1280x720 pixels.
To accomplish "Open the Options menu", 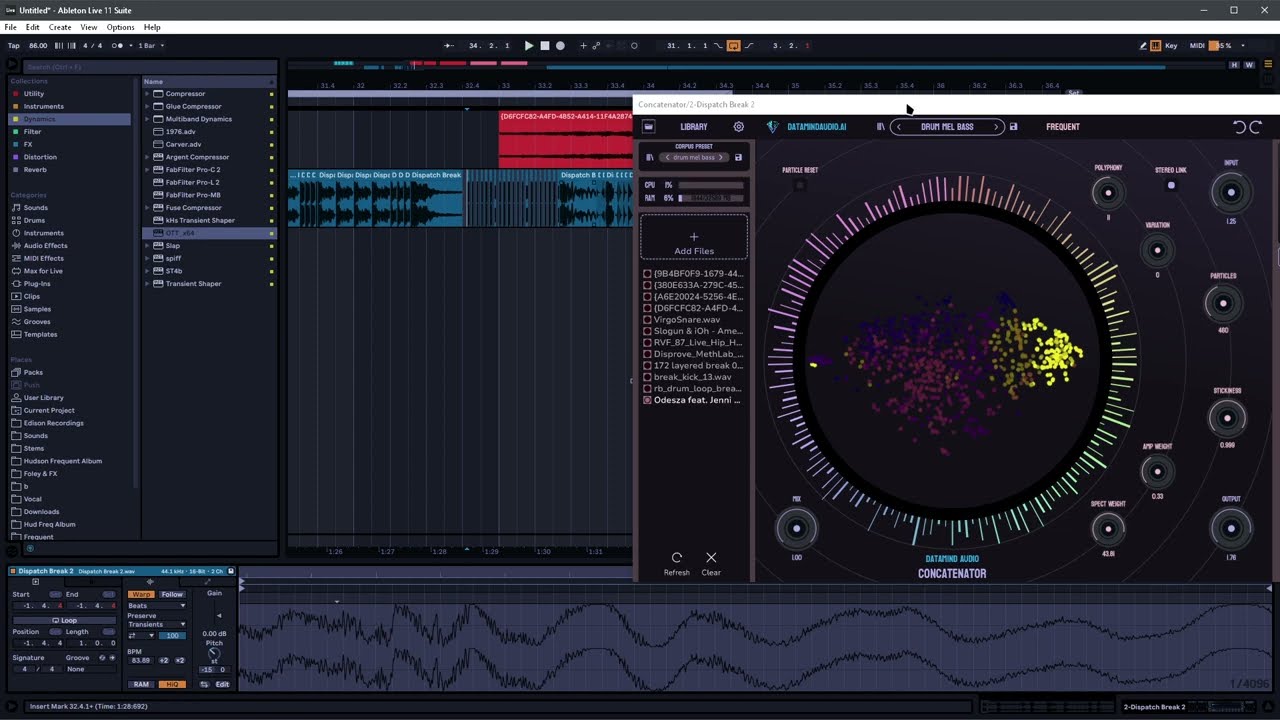I will click(121, 27).
